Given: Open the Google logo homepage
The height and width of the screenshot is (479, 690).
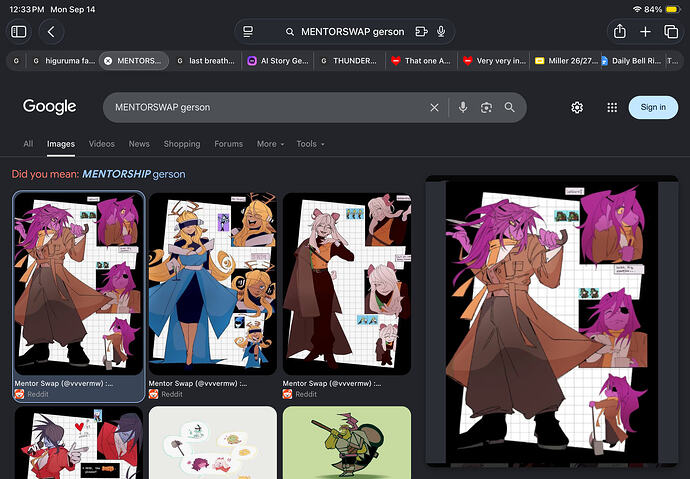Looking at the screenshot, I should 50,106.
